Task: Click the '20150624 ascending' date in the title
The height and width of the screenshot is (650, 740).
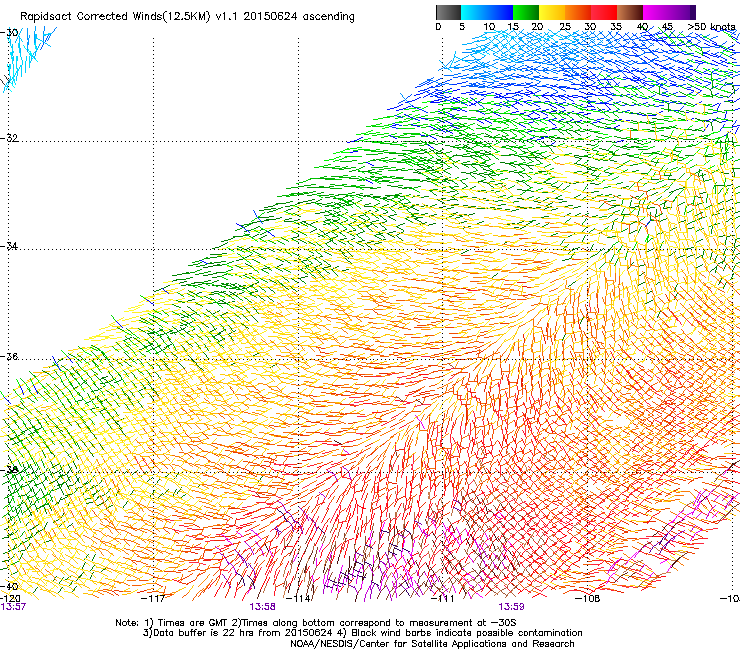Action: 299,17
